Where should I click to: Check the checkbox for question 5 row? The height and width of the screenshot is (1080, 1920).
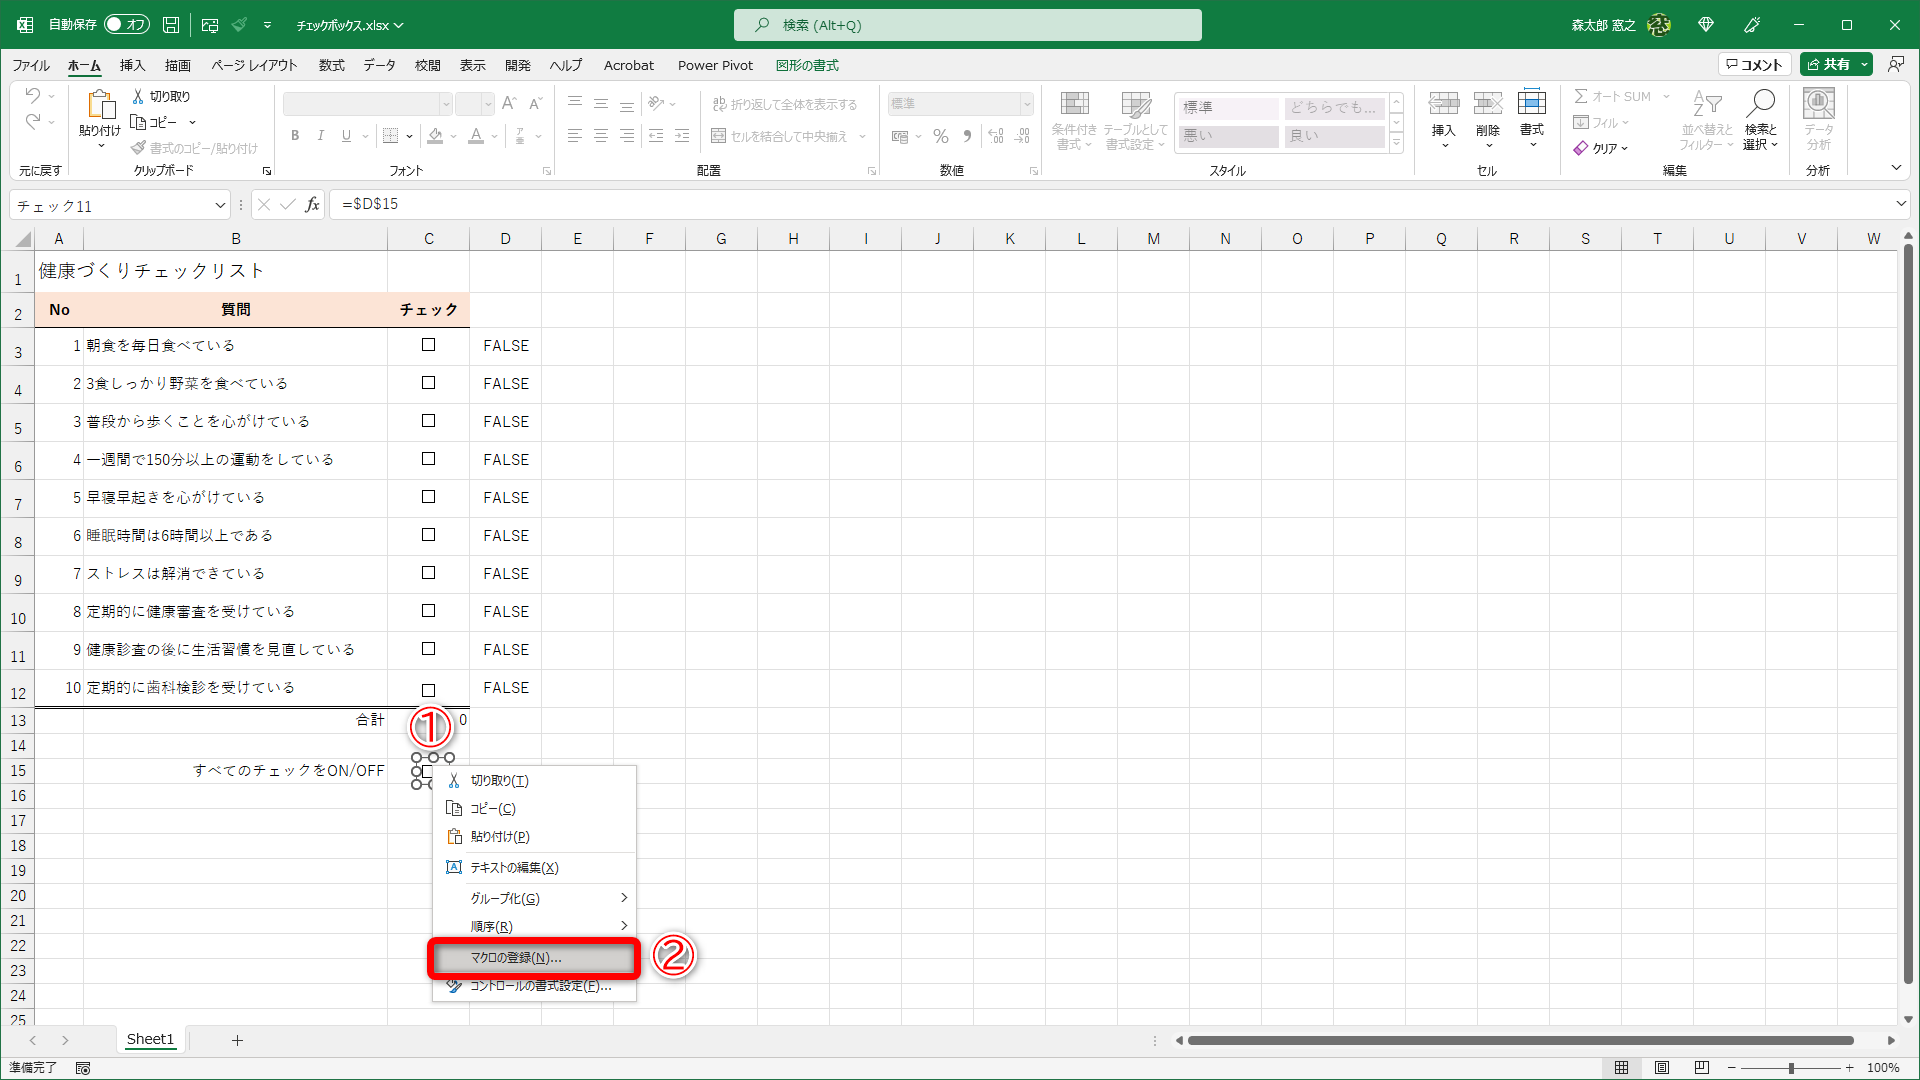coord(428,497)
